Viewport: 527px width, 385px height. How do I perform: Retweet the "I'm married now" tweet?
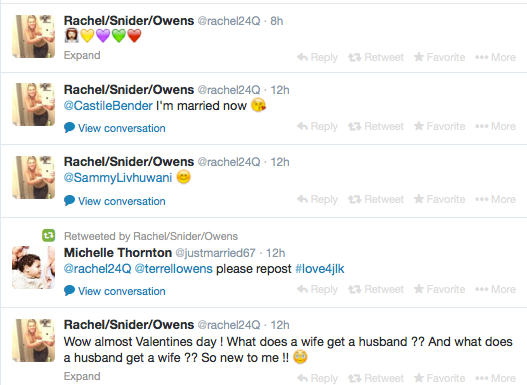tap(376, 126)
